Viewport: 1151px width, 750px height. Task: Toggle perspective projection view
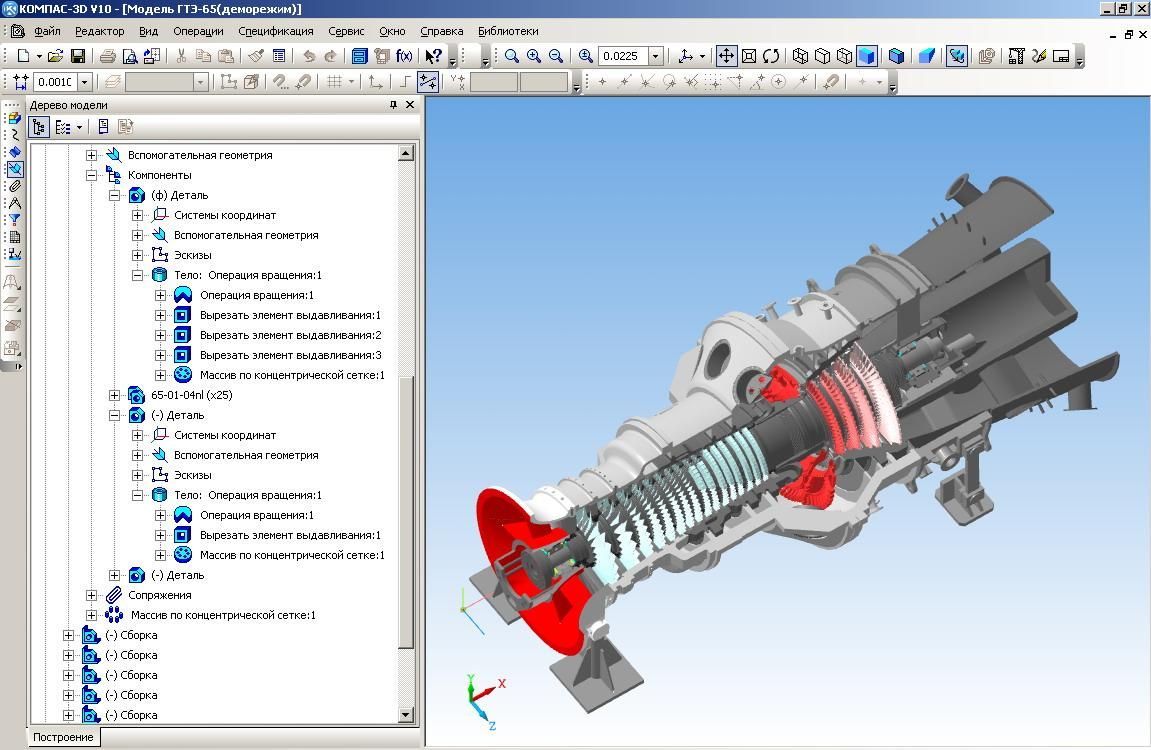(x=926, y=57)
